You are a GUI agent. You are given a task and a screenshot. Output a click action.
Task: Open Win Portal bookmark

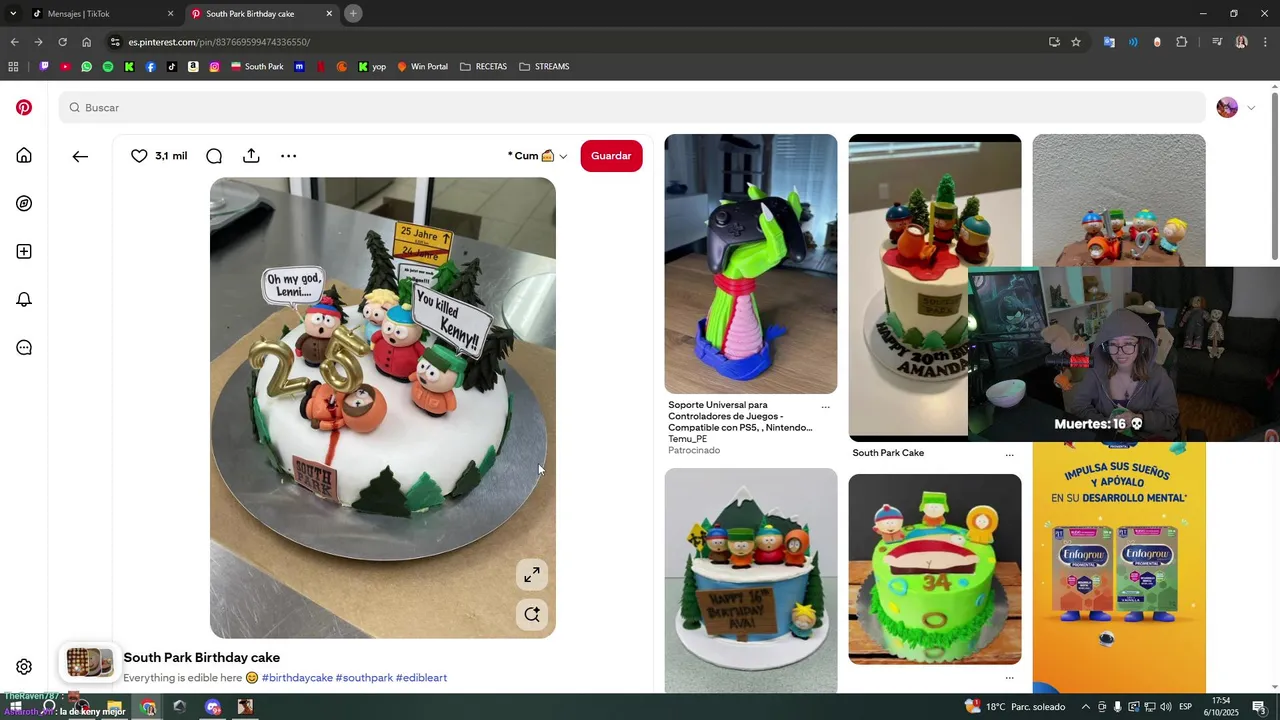pyautogui.click(x=423, y=67)
